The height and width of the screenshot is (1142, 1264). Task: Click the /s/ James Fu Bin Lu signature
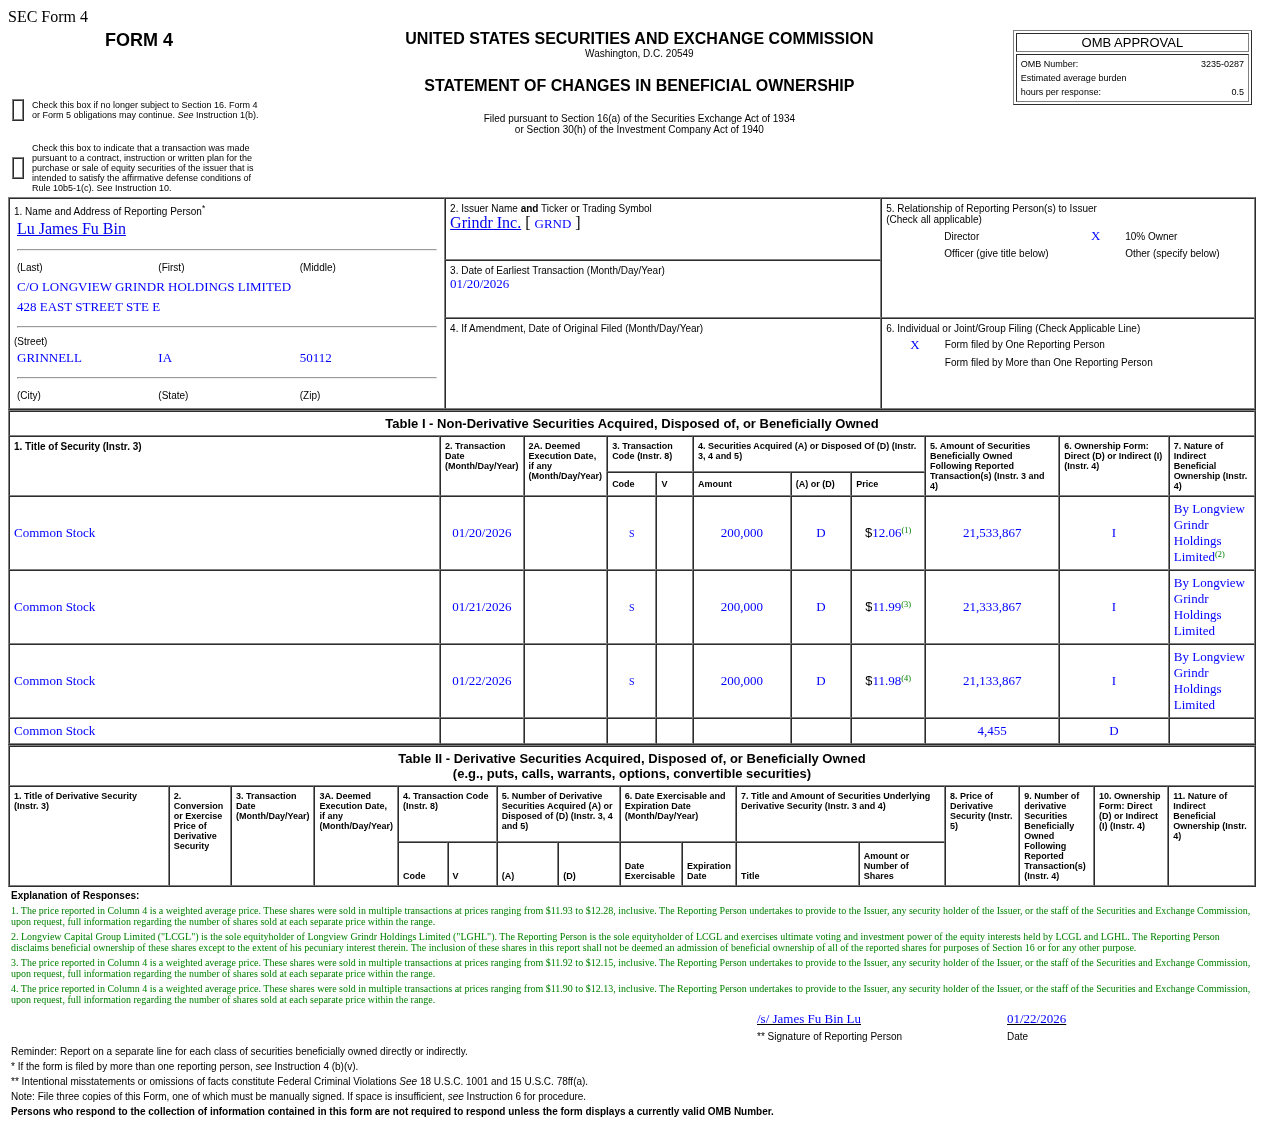[809, 1019]
